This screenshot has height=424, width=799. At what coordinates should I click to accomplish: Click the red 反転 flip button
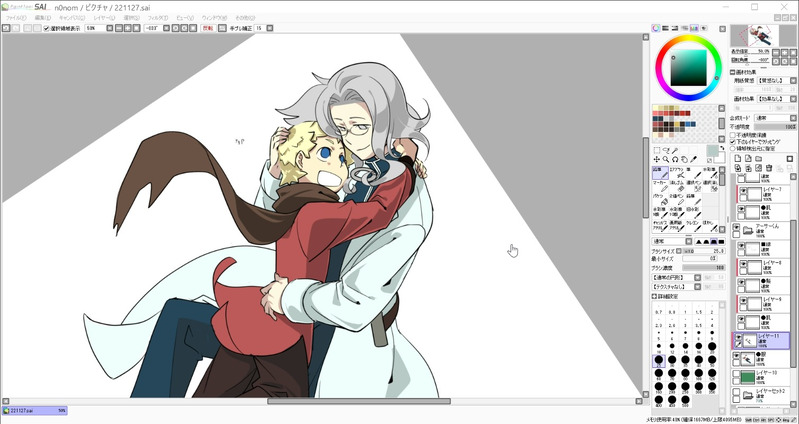208,28
